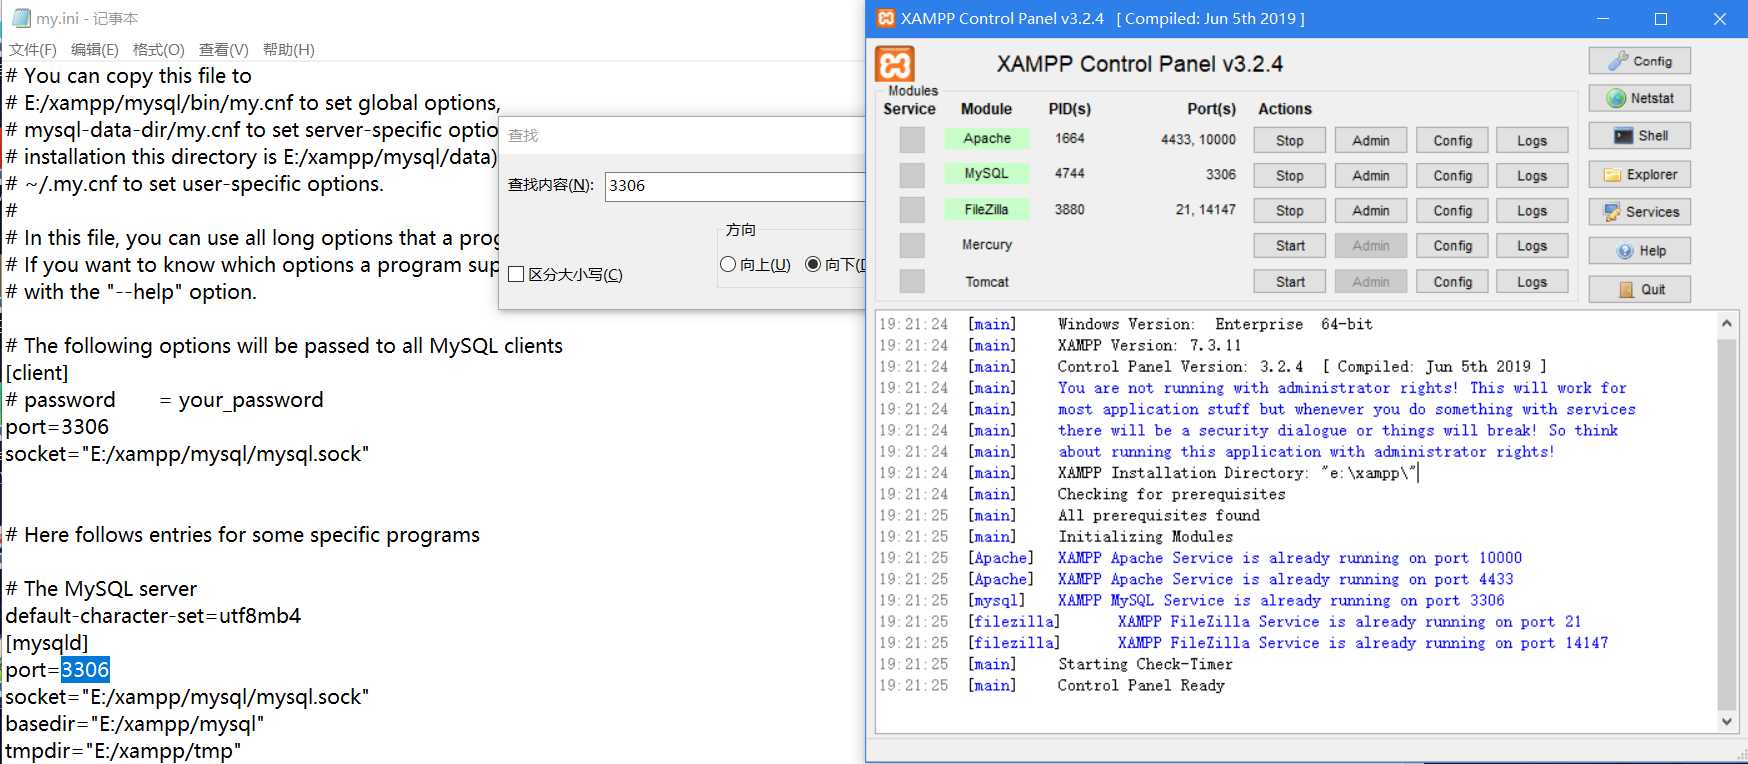Open Config for the Tomcat row

(x=1453, y=282)
